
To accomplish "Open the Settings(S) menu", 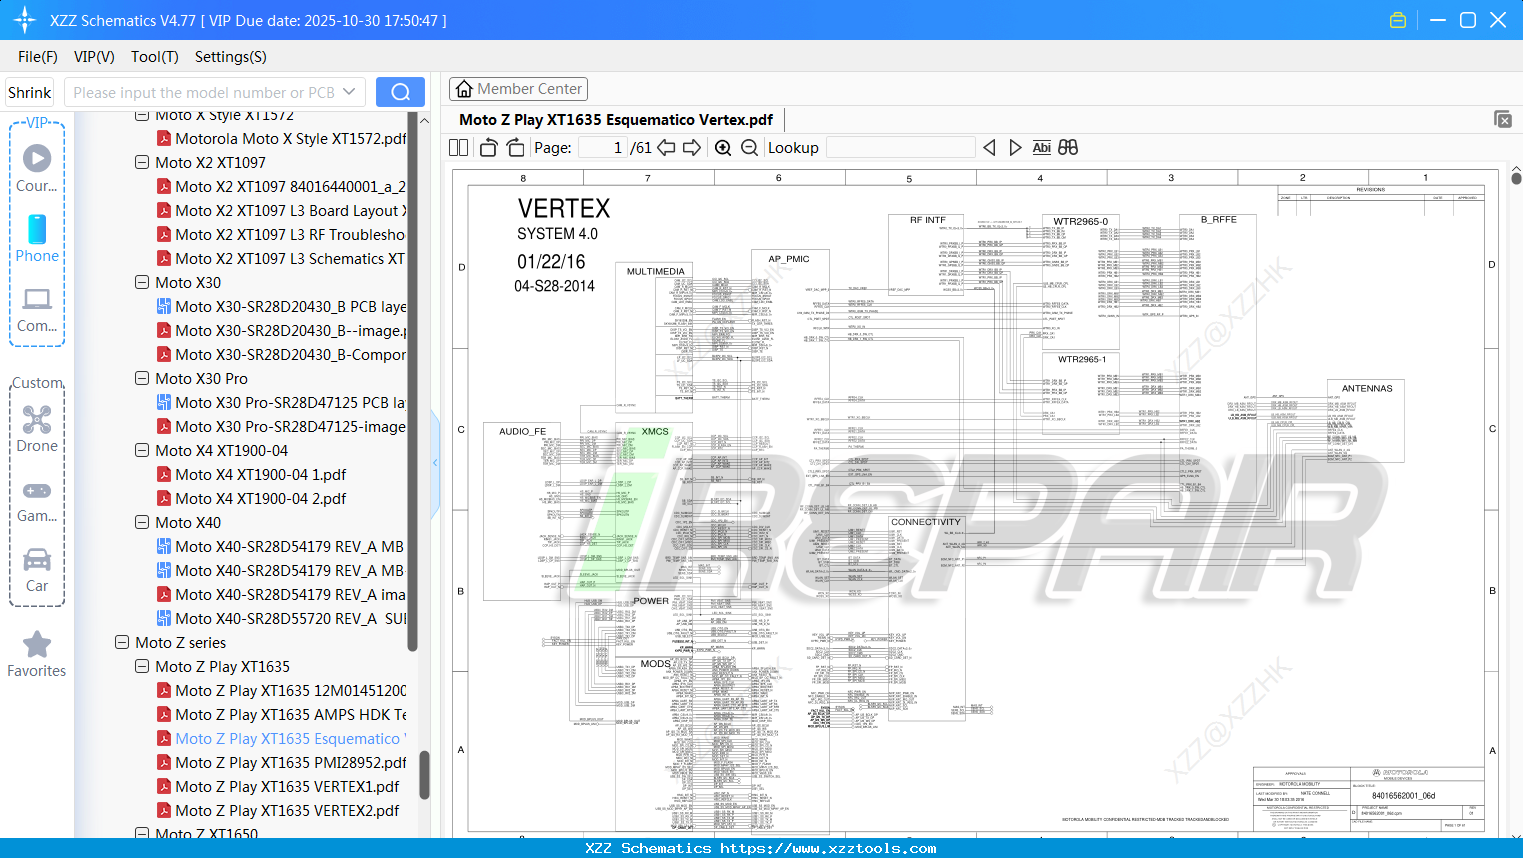I will (x=231, y=57).
